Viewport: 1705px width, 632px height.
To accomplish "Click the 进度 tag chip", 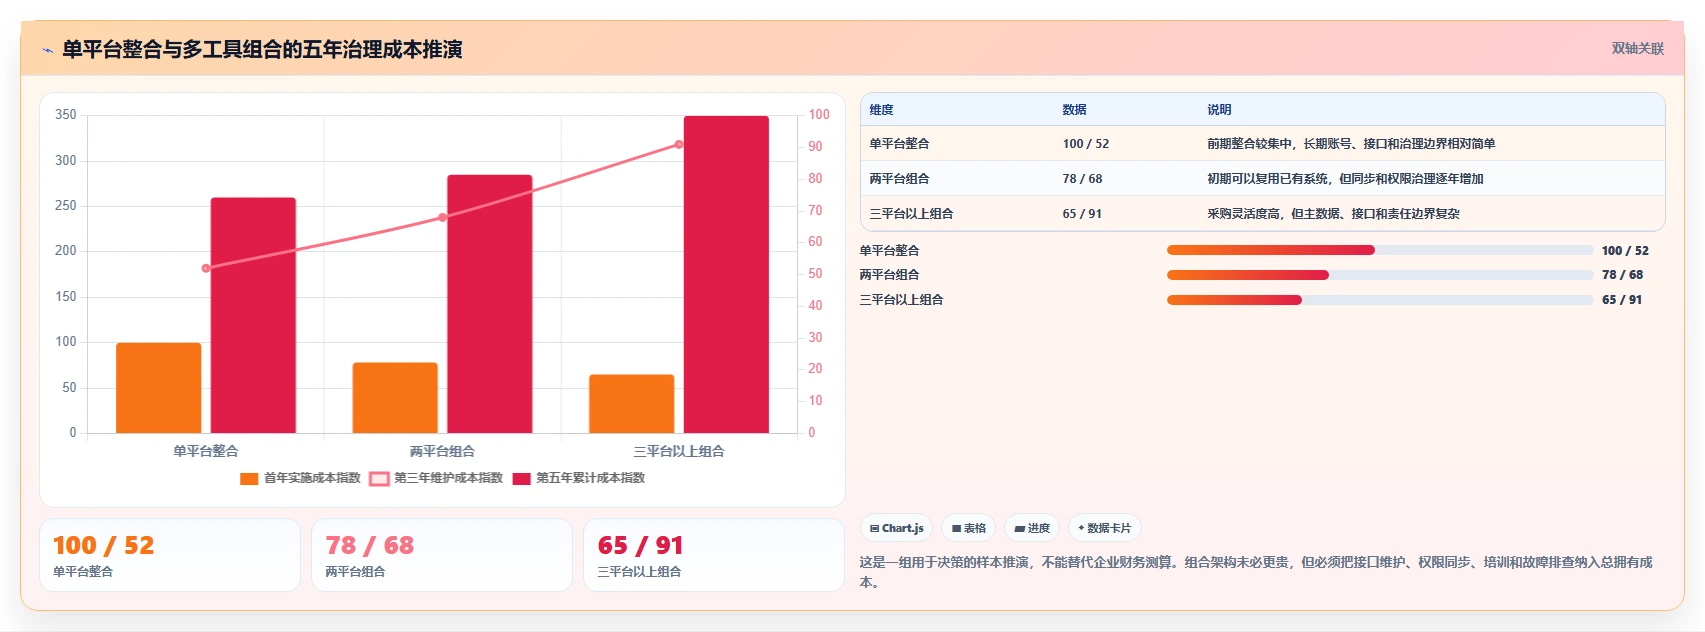I will (x=1032, y=528).
